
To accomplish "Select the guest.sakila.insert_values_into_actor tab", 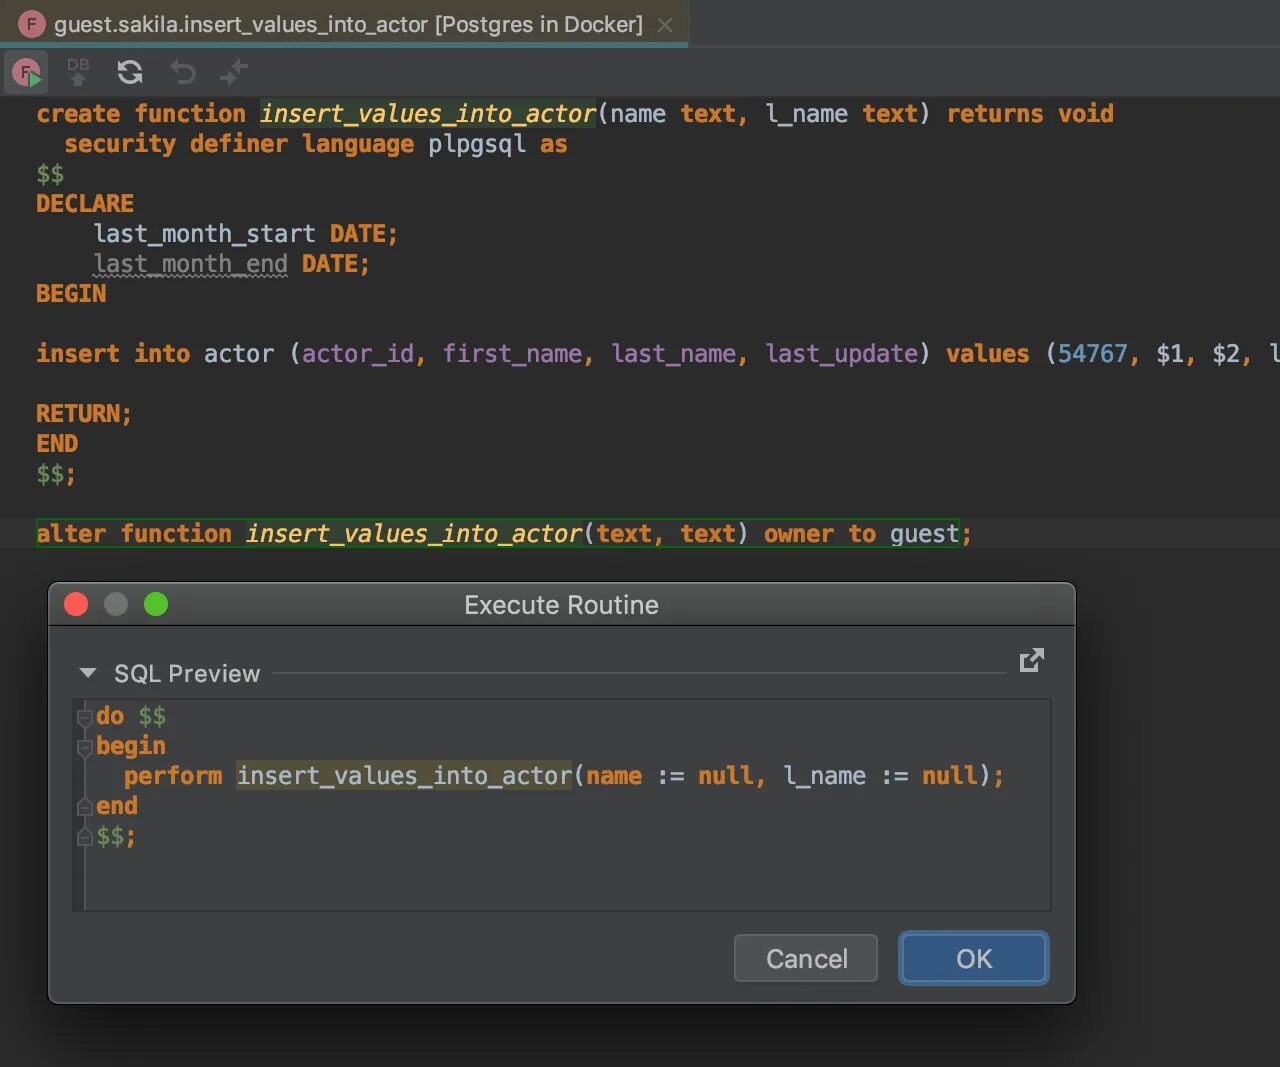I will (x=348, y=24).
